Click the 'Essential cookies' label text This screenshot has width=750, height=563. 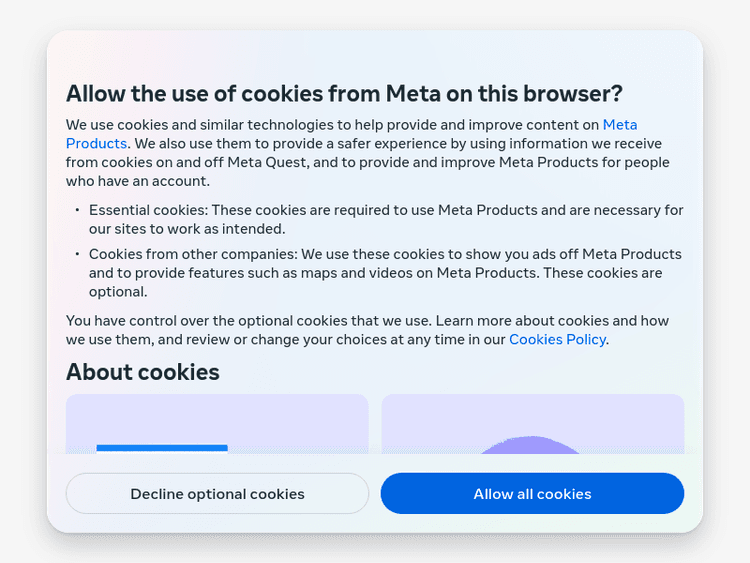(x=148, y=210)
